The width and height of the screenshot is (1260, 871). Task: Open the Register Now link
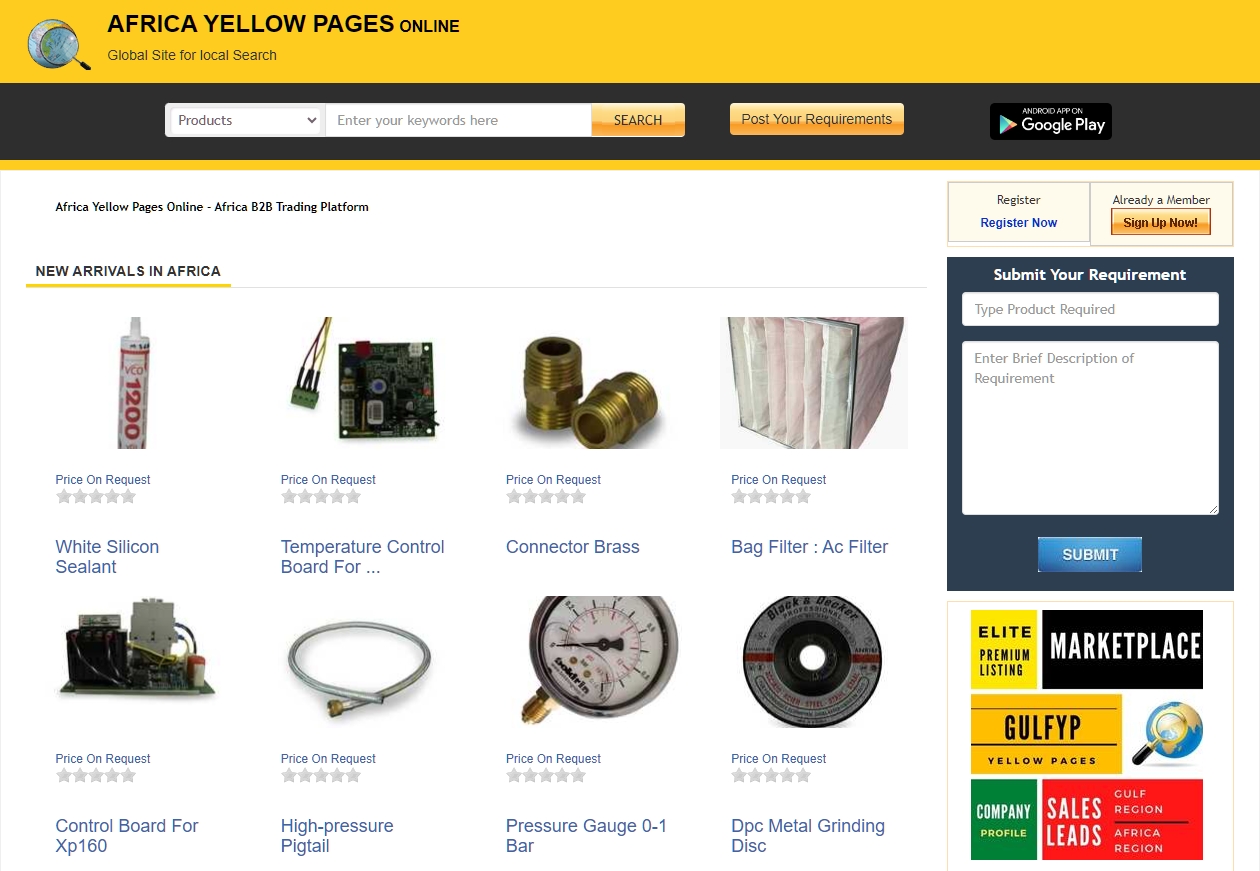(1018, 223)
